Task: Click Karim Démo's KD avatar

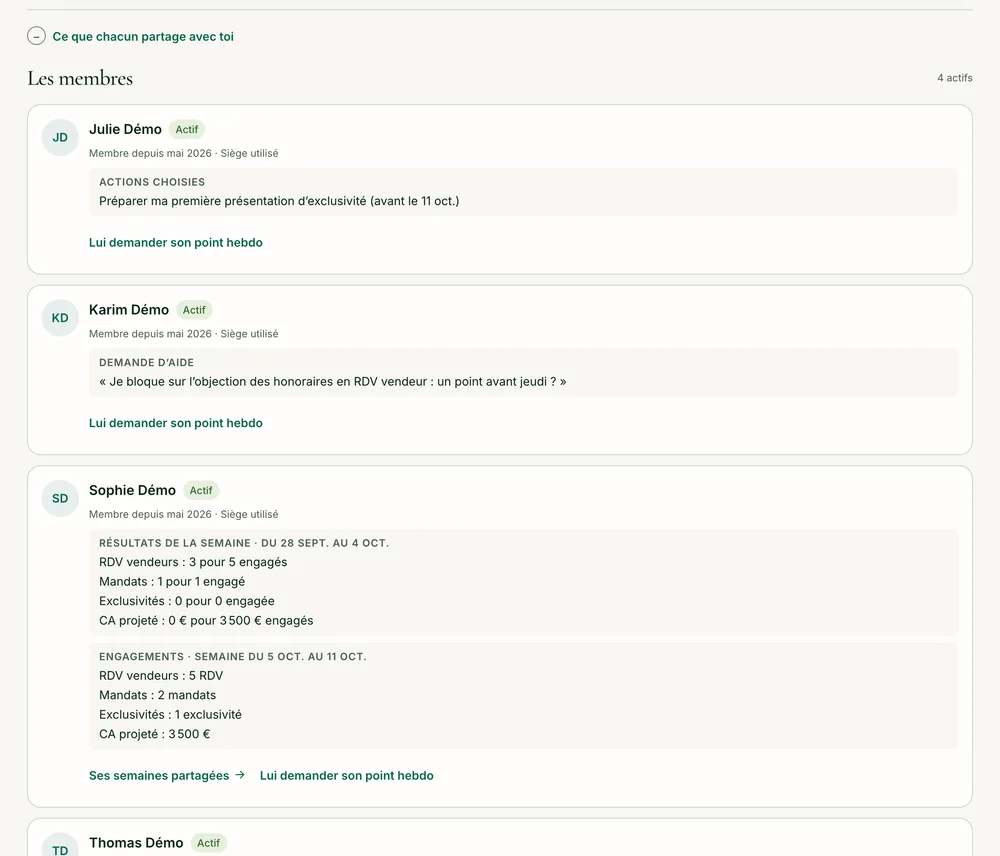Action: click(x=60, y=318)
